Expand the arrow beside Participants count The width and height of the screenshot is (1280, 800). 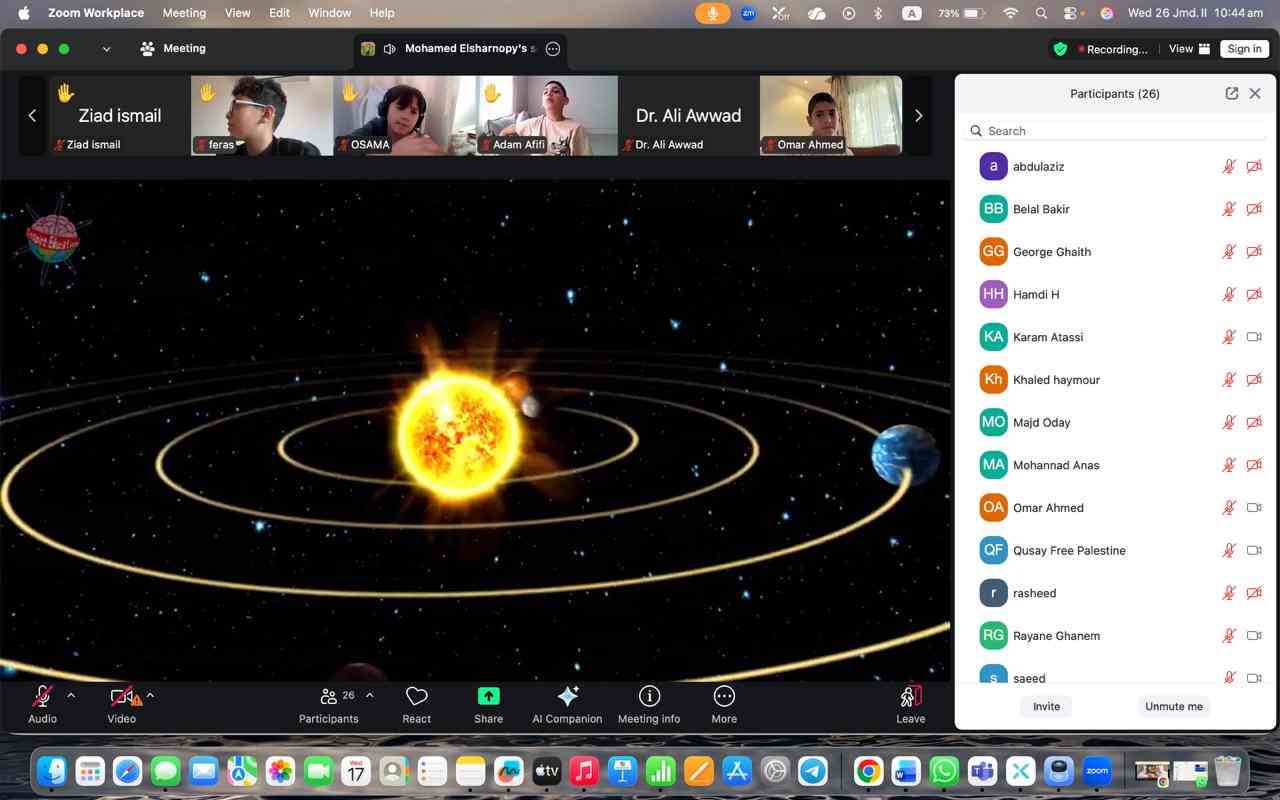(x=370, y=695)
